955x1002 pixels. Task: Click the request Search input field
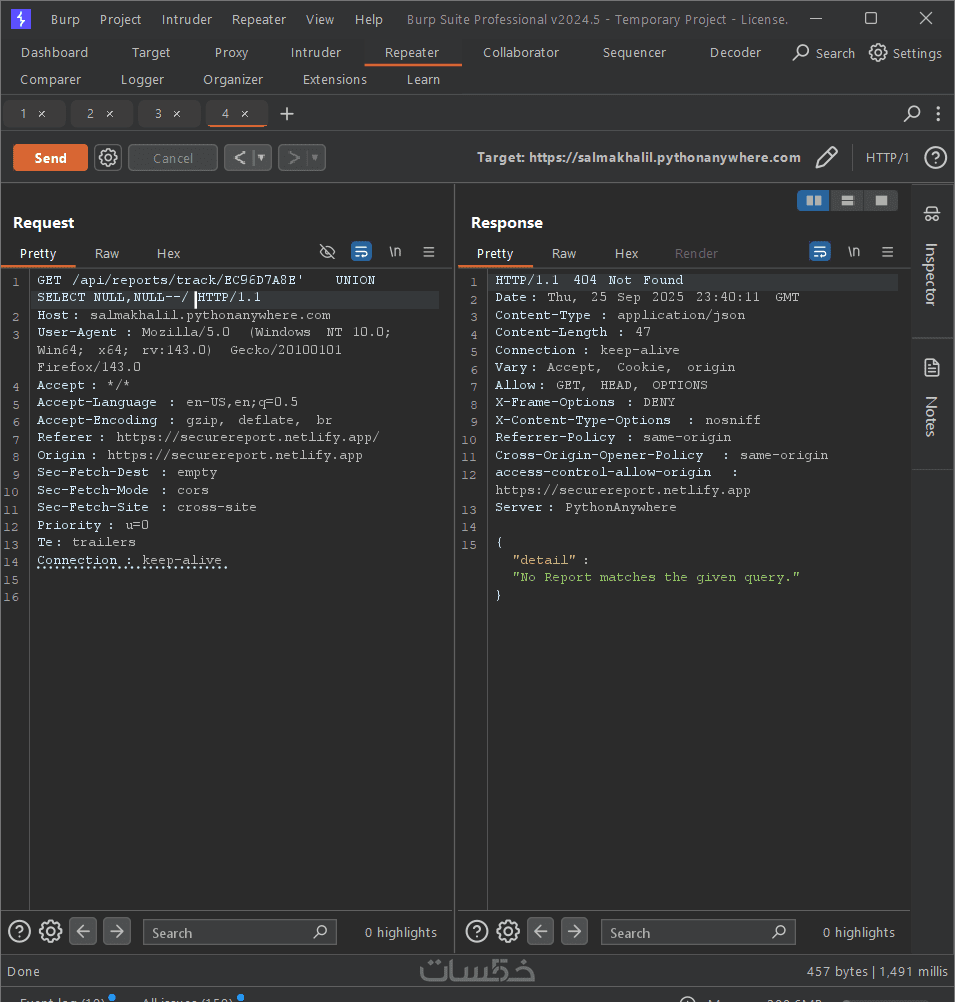pyautogui.click(x=240, y=932)
